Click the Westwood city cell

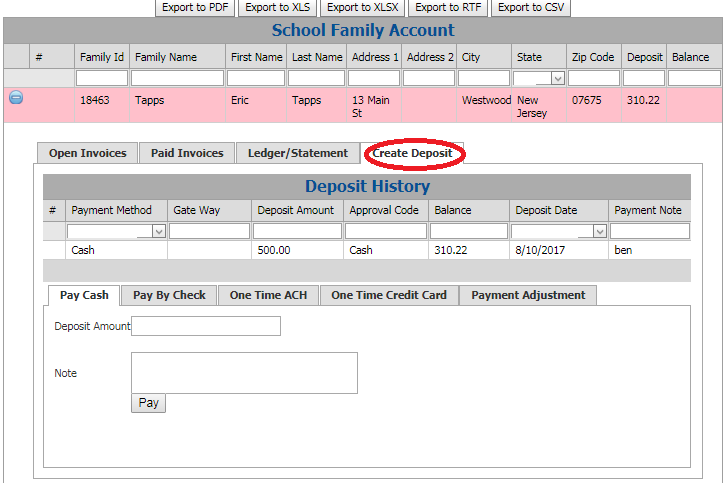tap(484, 105)
